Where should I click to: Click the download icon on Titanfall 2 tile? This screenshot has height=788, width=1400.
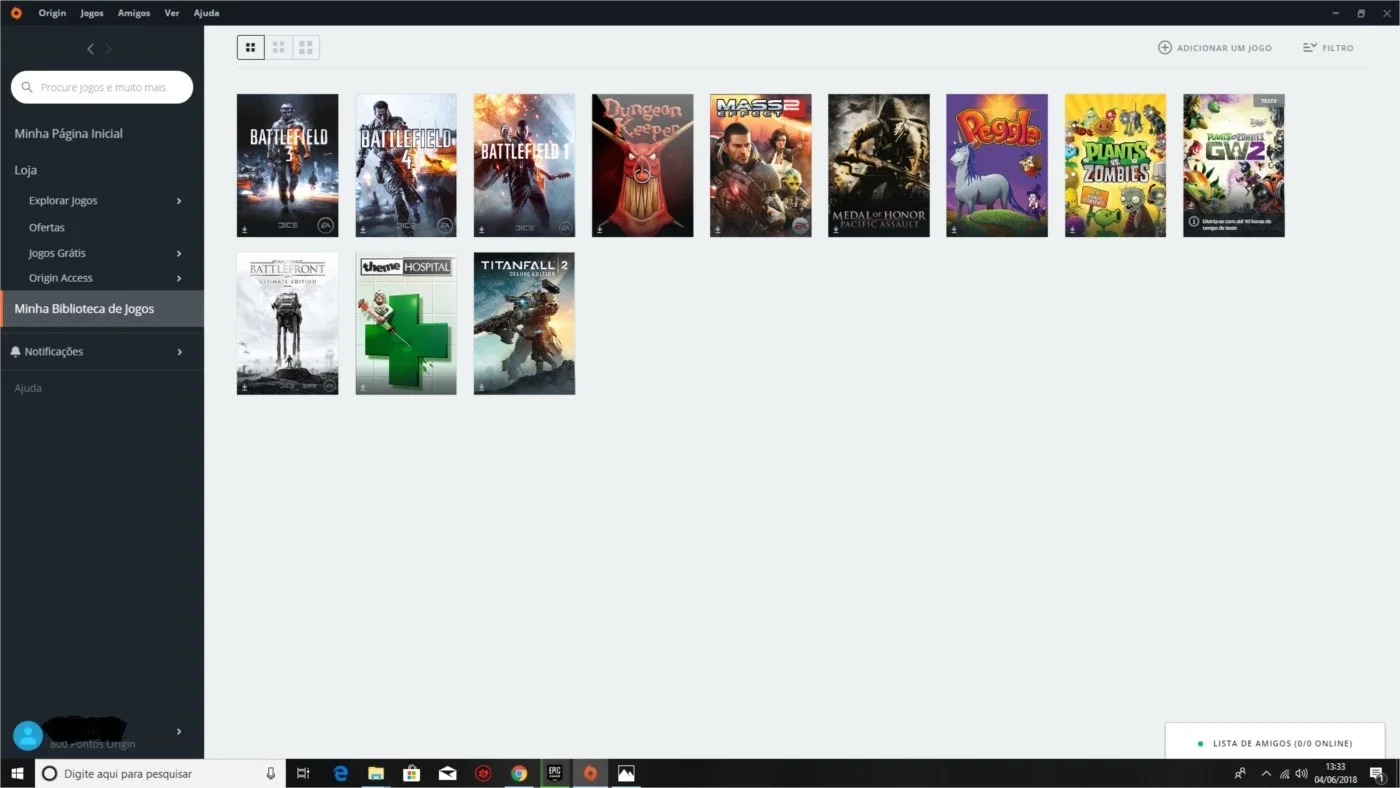pos(481,387)
